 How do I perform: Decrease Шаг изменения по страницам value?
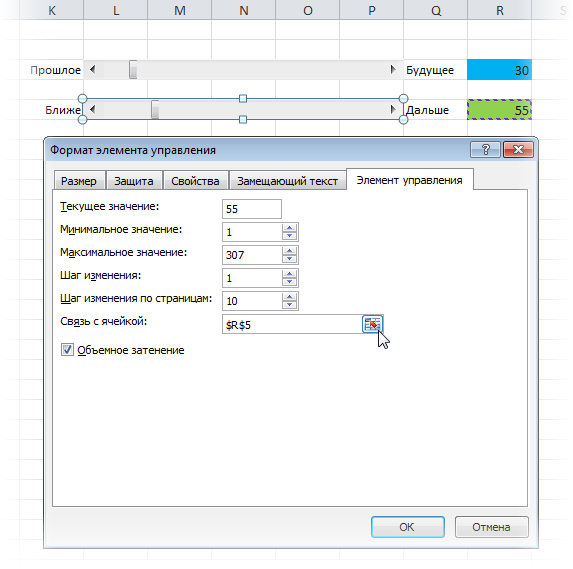point(289,305)
